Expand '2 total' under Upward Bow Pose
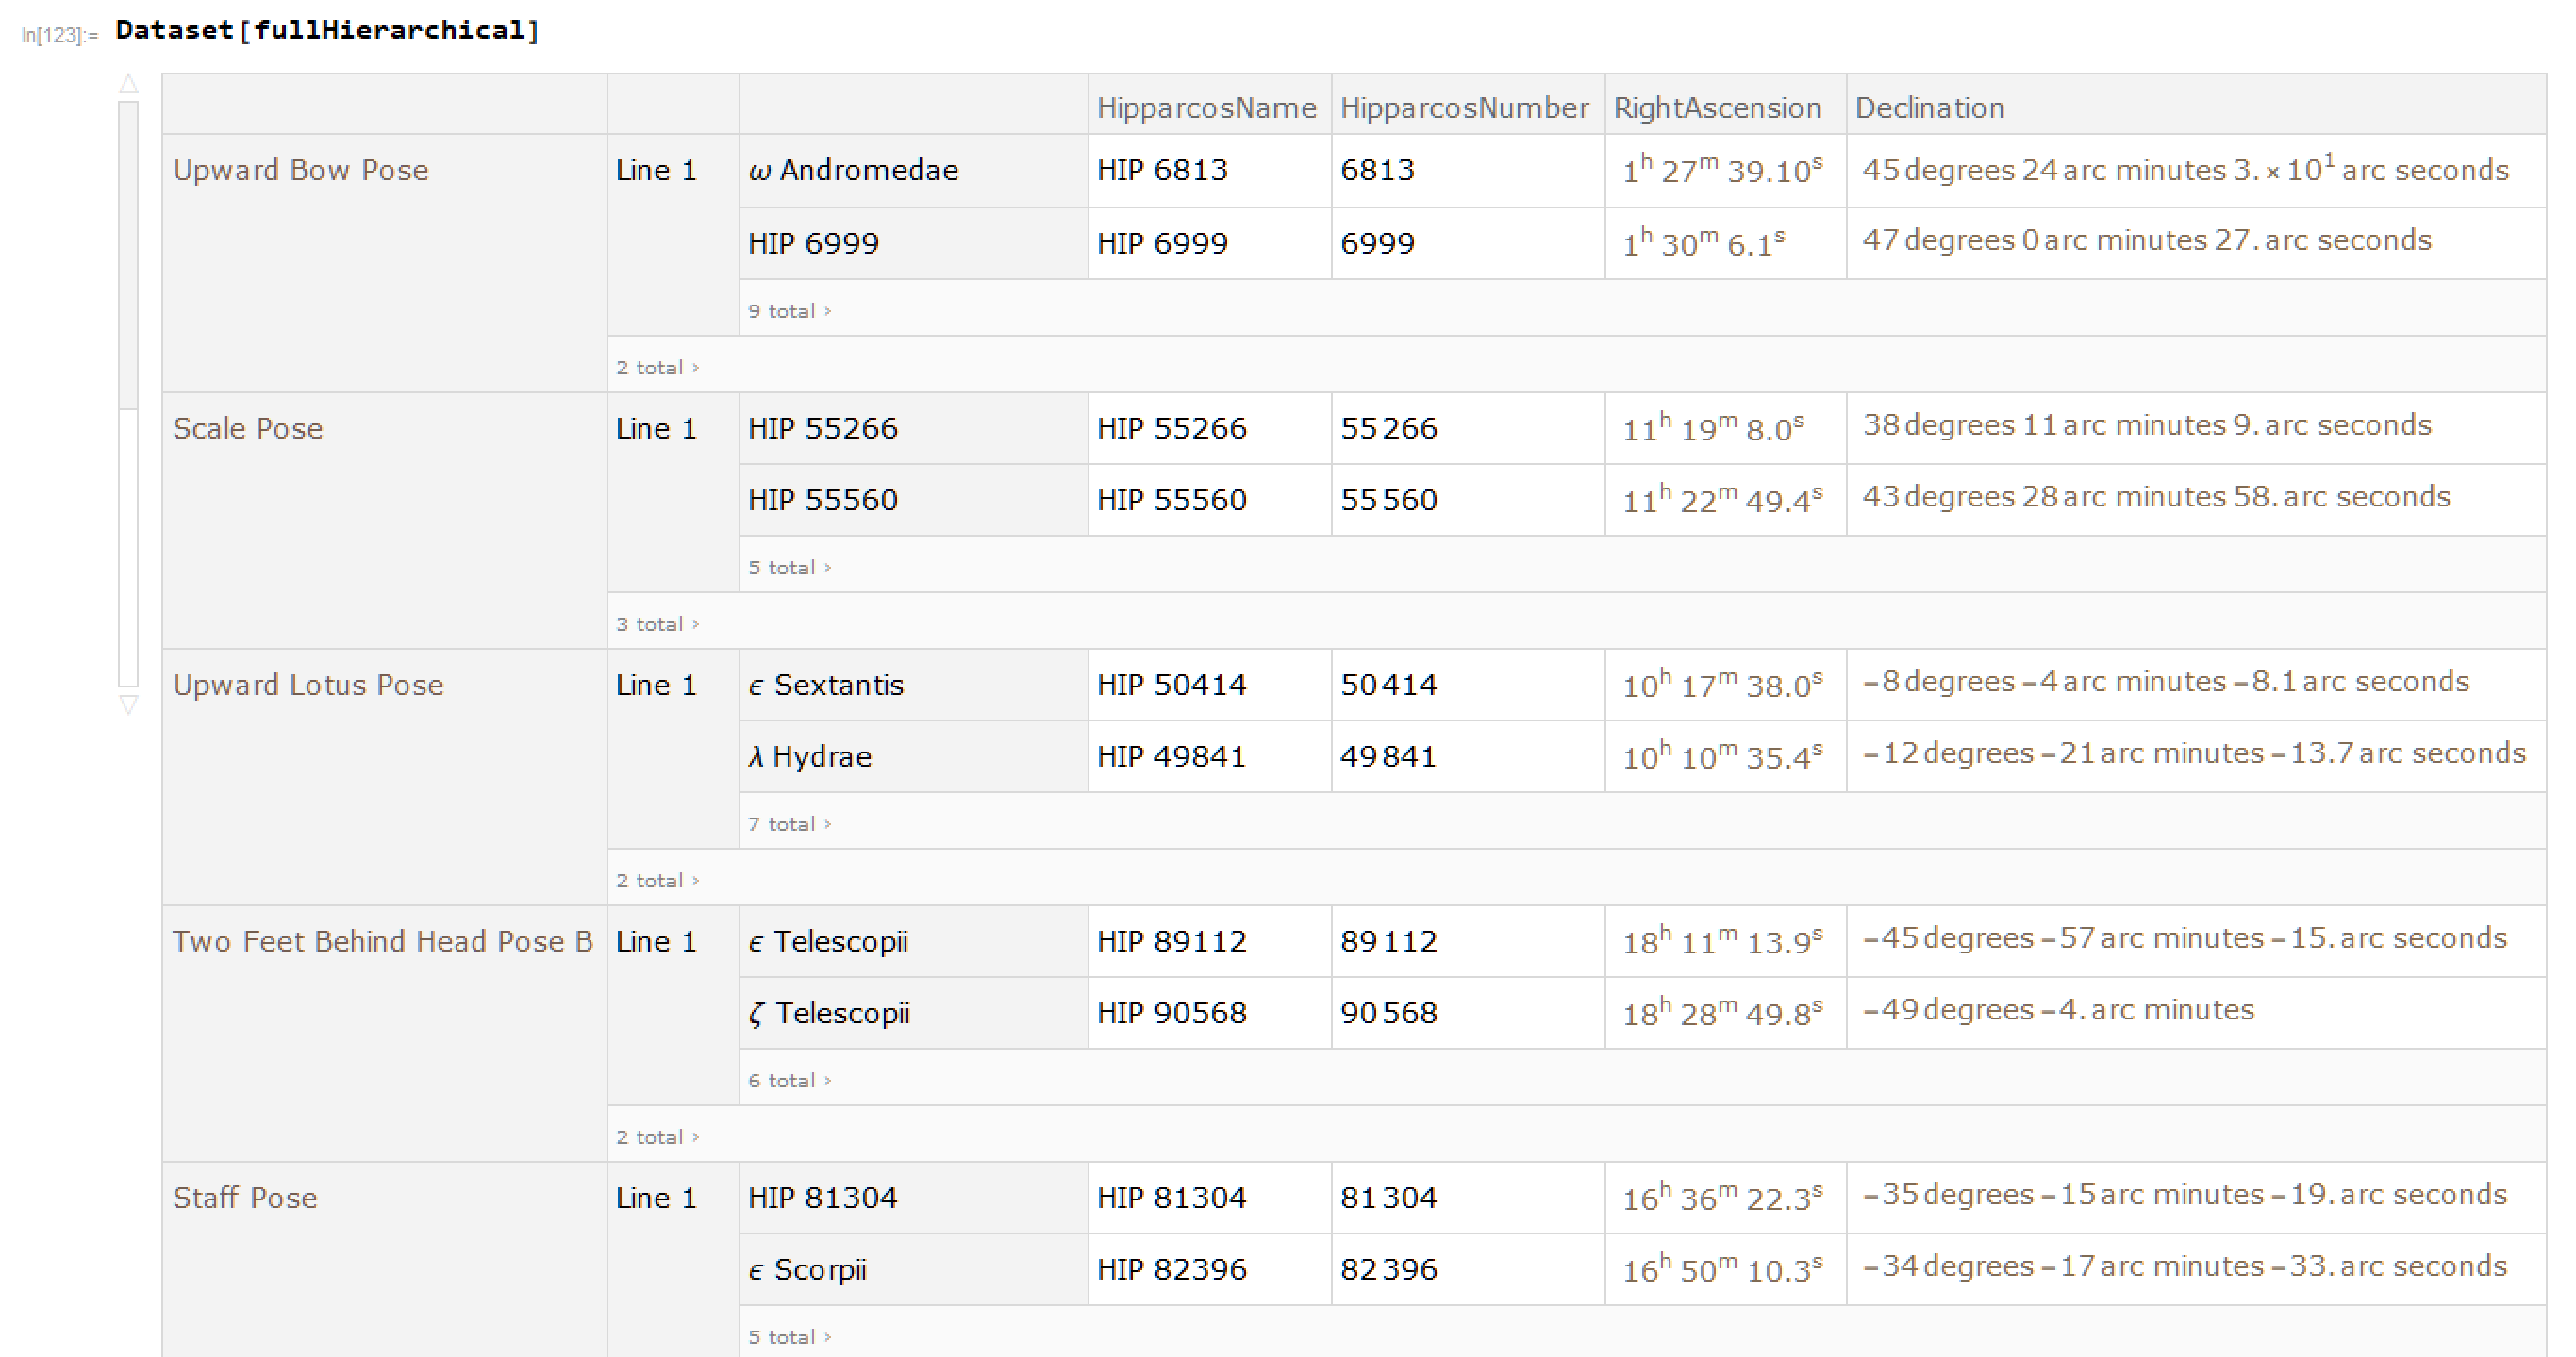The height and width of the screenshot is (1357, 2576). (x=658, y=368)
